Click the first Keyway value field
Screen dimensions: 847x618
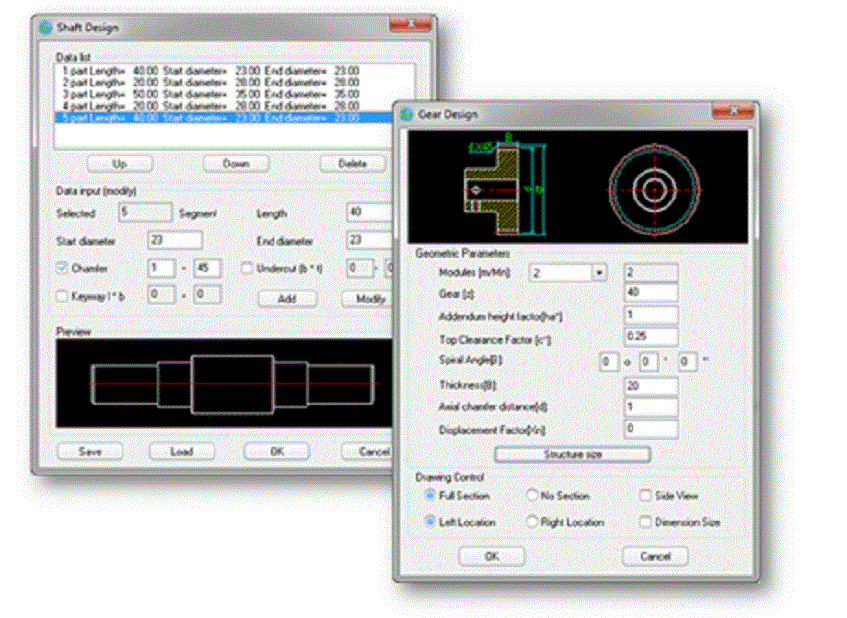click(162, 295)
